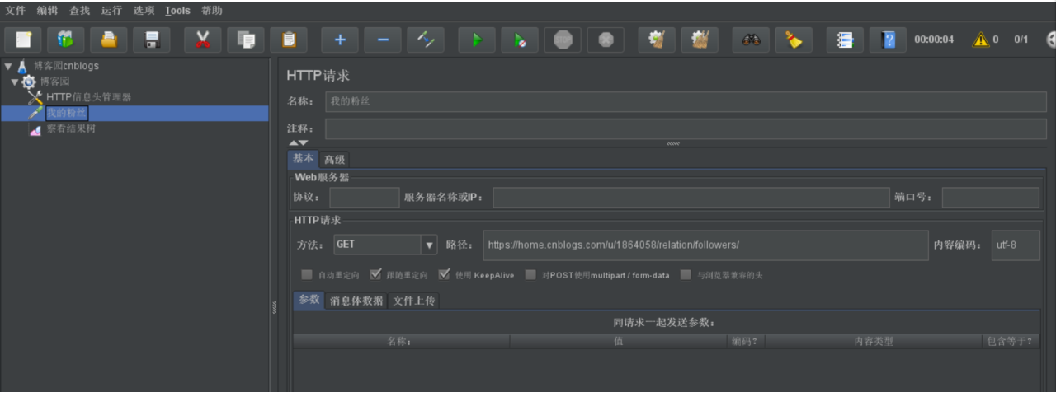
Task: Enable the 自动重定向 checkbox
Action: coord(307,275)
